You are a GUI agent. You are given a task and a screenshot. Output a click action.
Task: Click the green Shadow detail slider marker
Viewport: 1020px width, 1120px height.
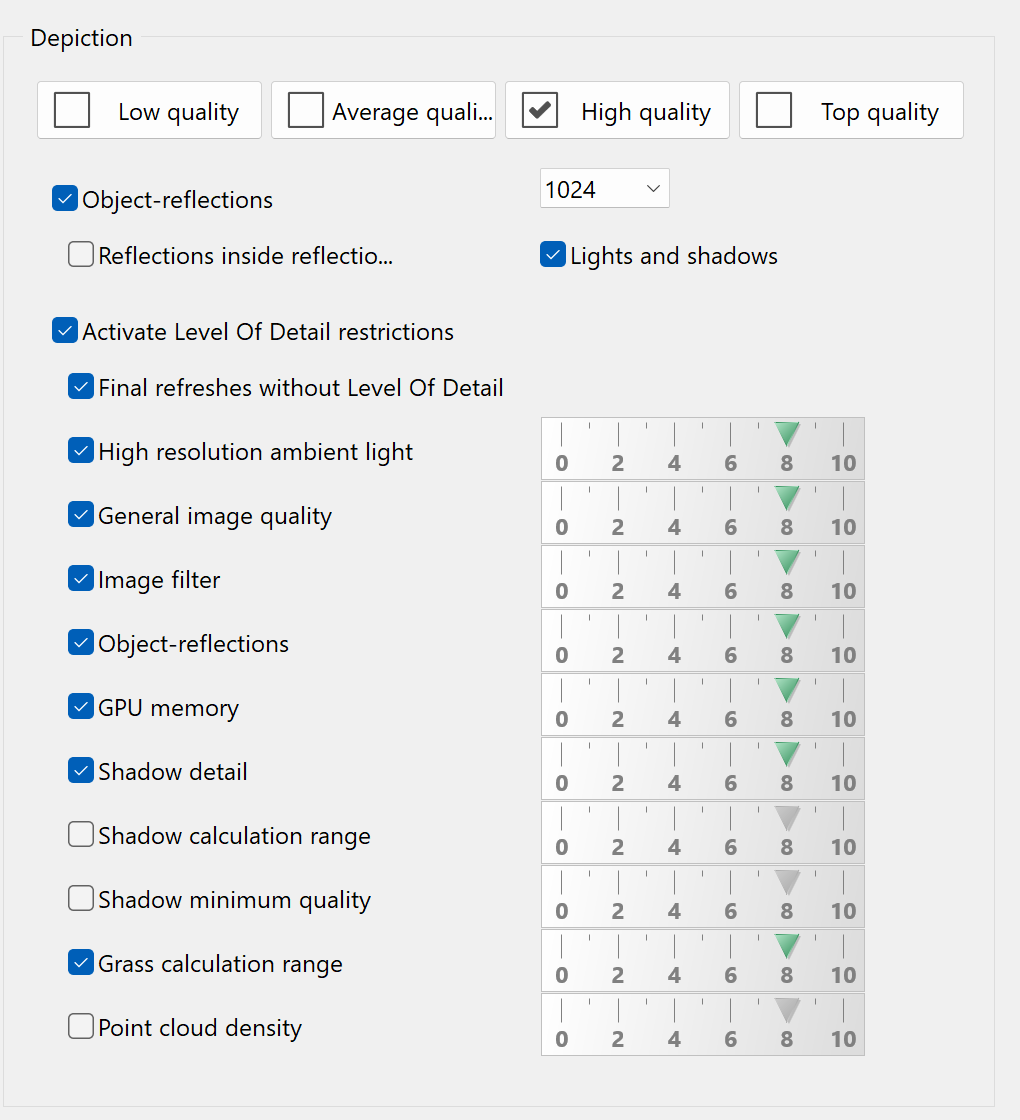pos(786,753)
